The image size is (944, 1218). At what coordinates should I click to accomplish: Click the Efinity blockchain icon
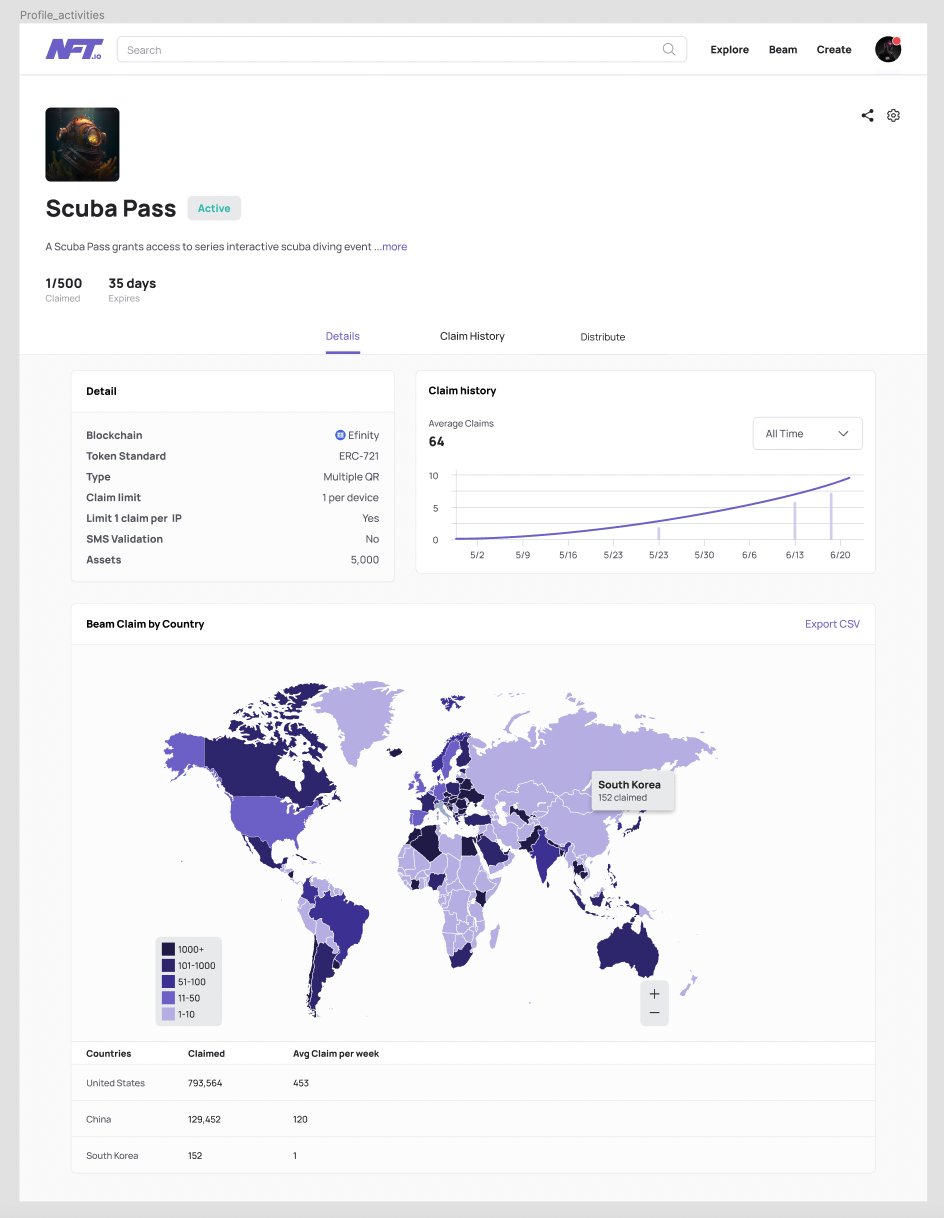click(340, 435)
